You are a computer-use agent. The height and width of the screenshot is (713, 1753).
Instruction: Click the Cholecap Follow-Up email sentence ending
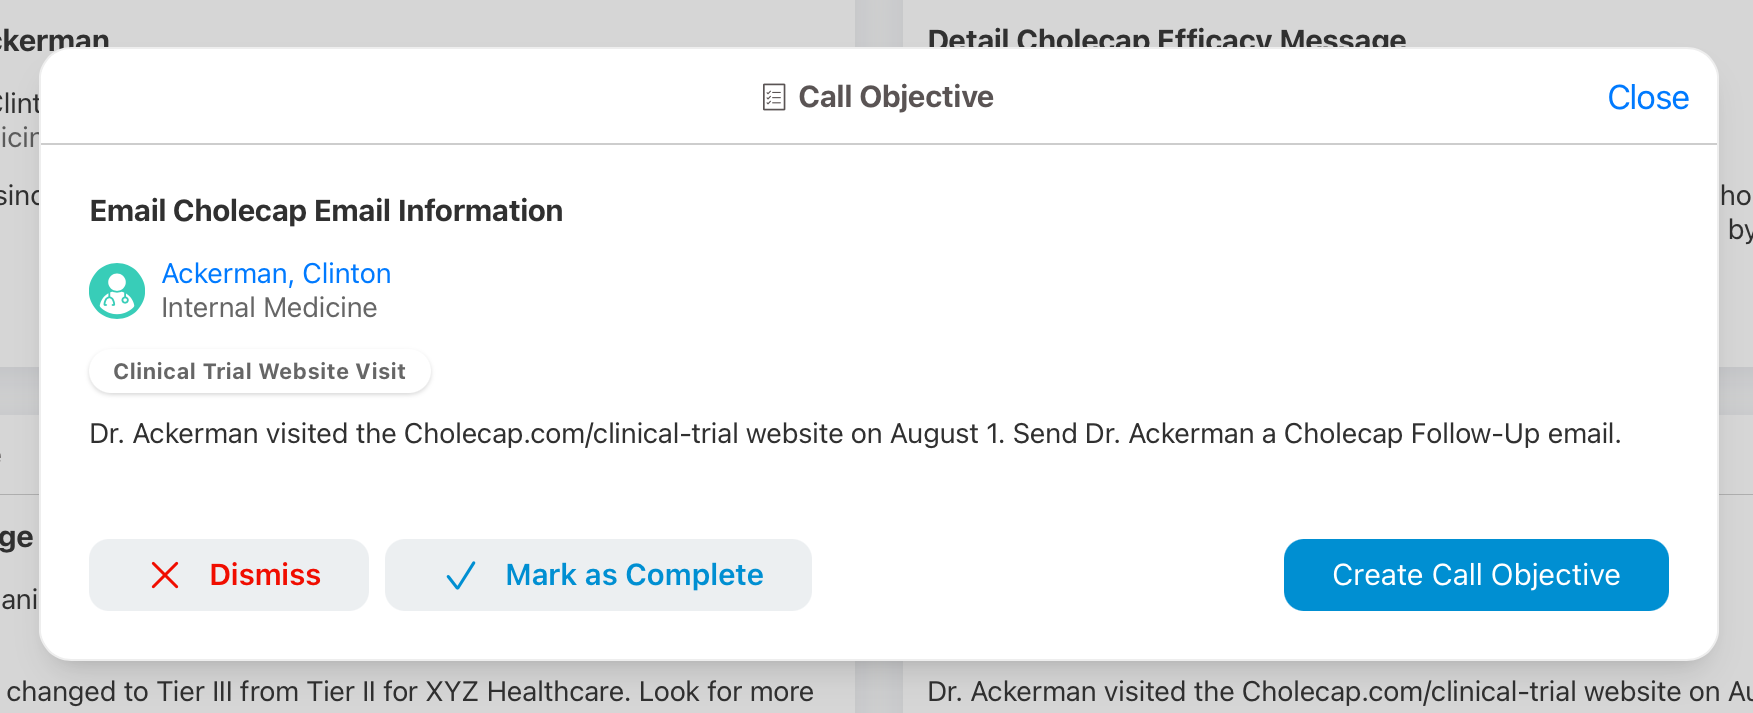coord(1451,434)
